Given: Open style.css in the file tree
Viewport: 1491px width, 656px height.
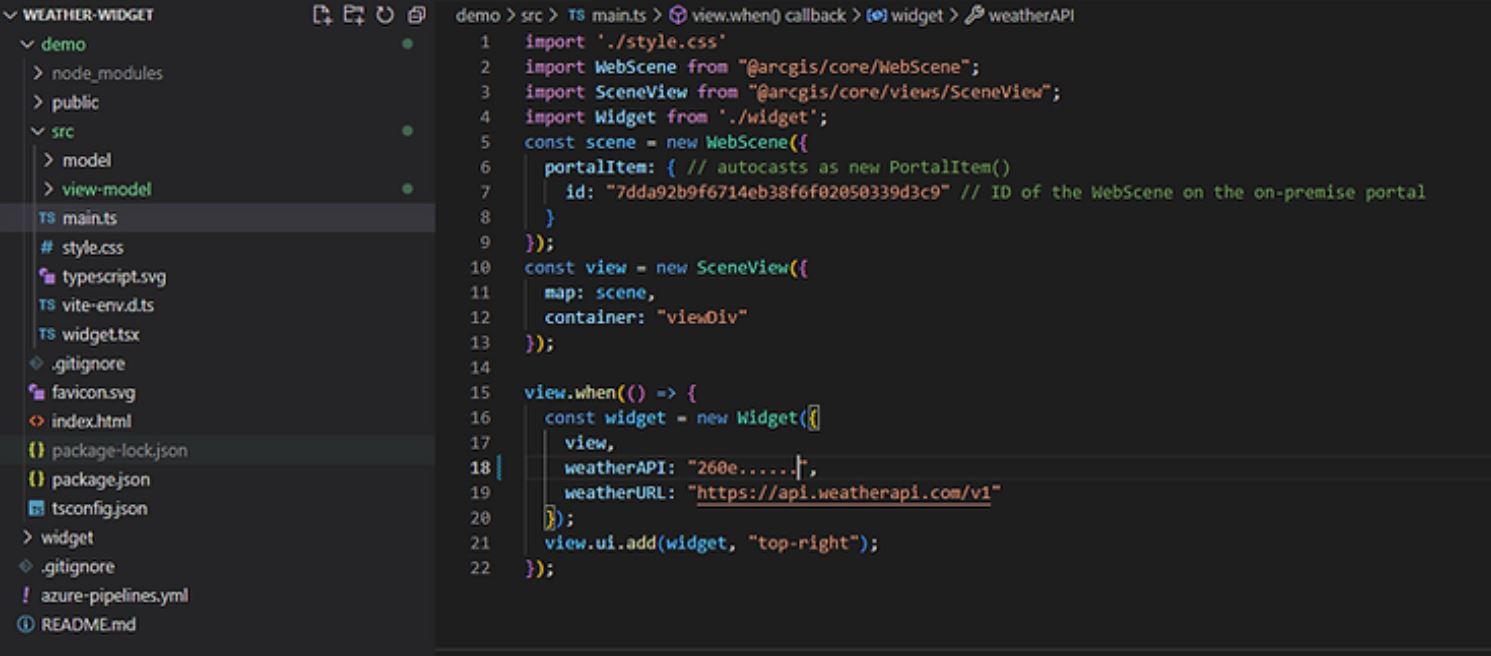Looking at the screenshot, I should click(x=93, y=247).
